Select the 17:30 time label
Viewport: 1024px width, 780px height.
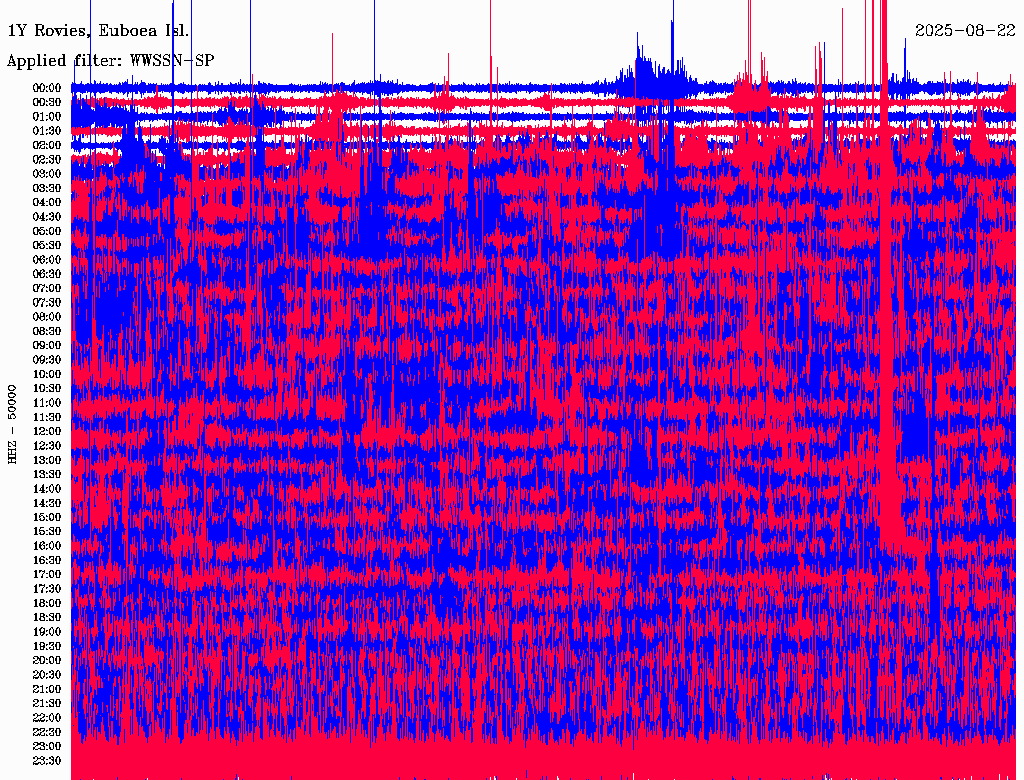coord(47,589)
